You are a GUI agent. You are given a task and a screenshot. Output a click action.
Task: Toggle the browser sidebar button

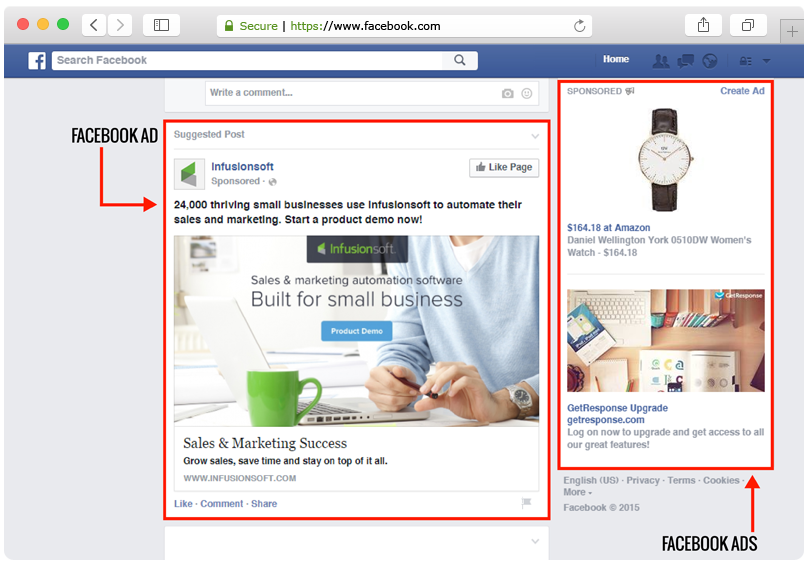[x=161, y=25]
